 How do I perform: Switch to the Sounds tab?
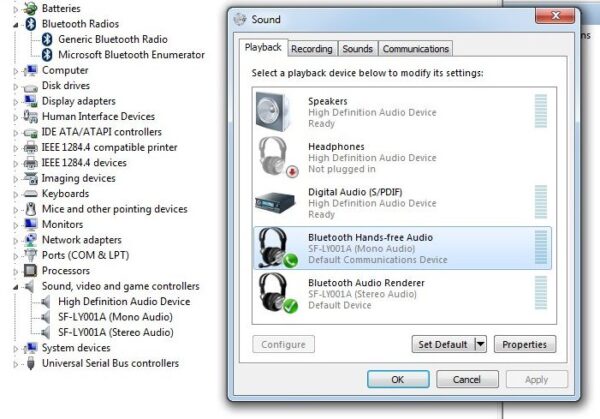[x=357, y=48]
